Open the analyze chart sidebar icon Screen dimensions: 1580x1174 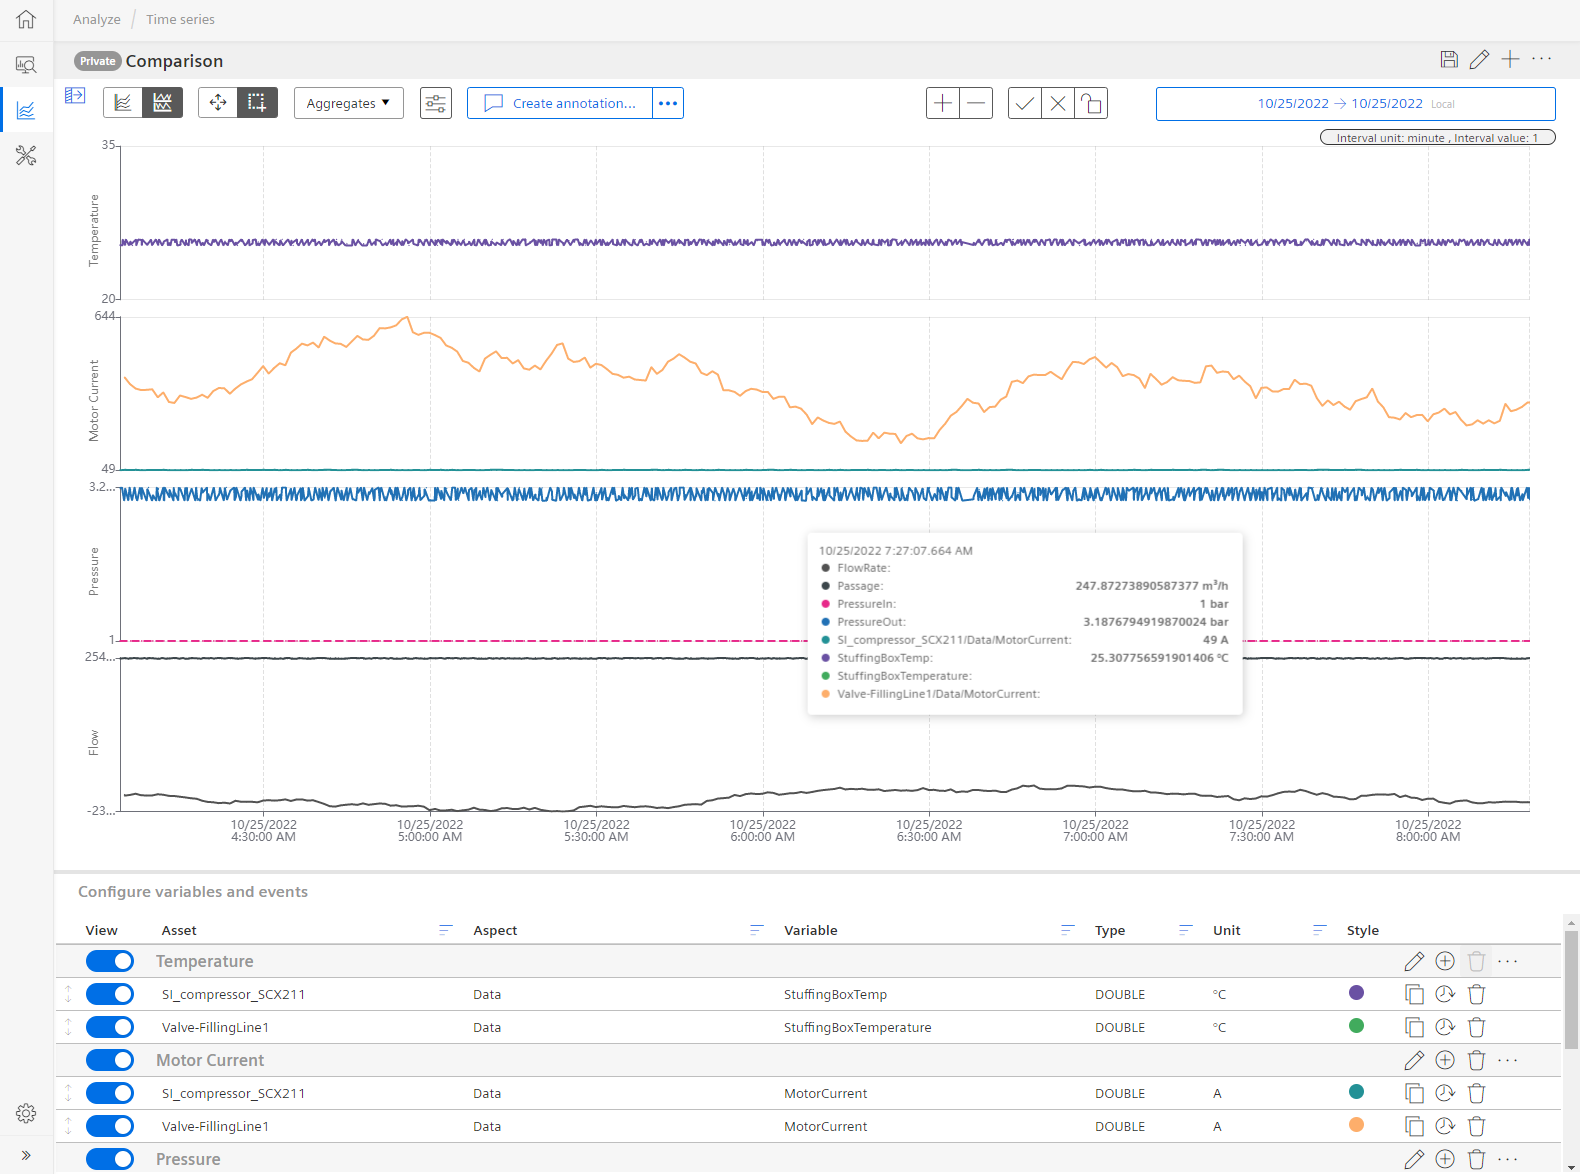point(26,110)
